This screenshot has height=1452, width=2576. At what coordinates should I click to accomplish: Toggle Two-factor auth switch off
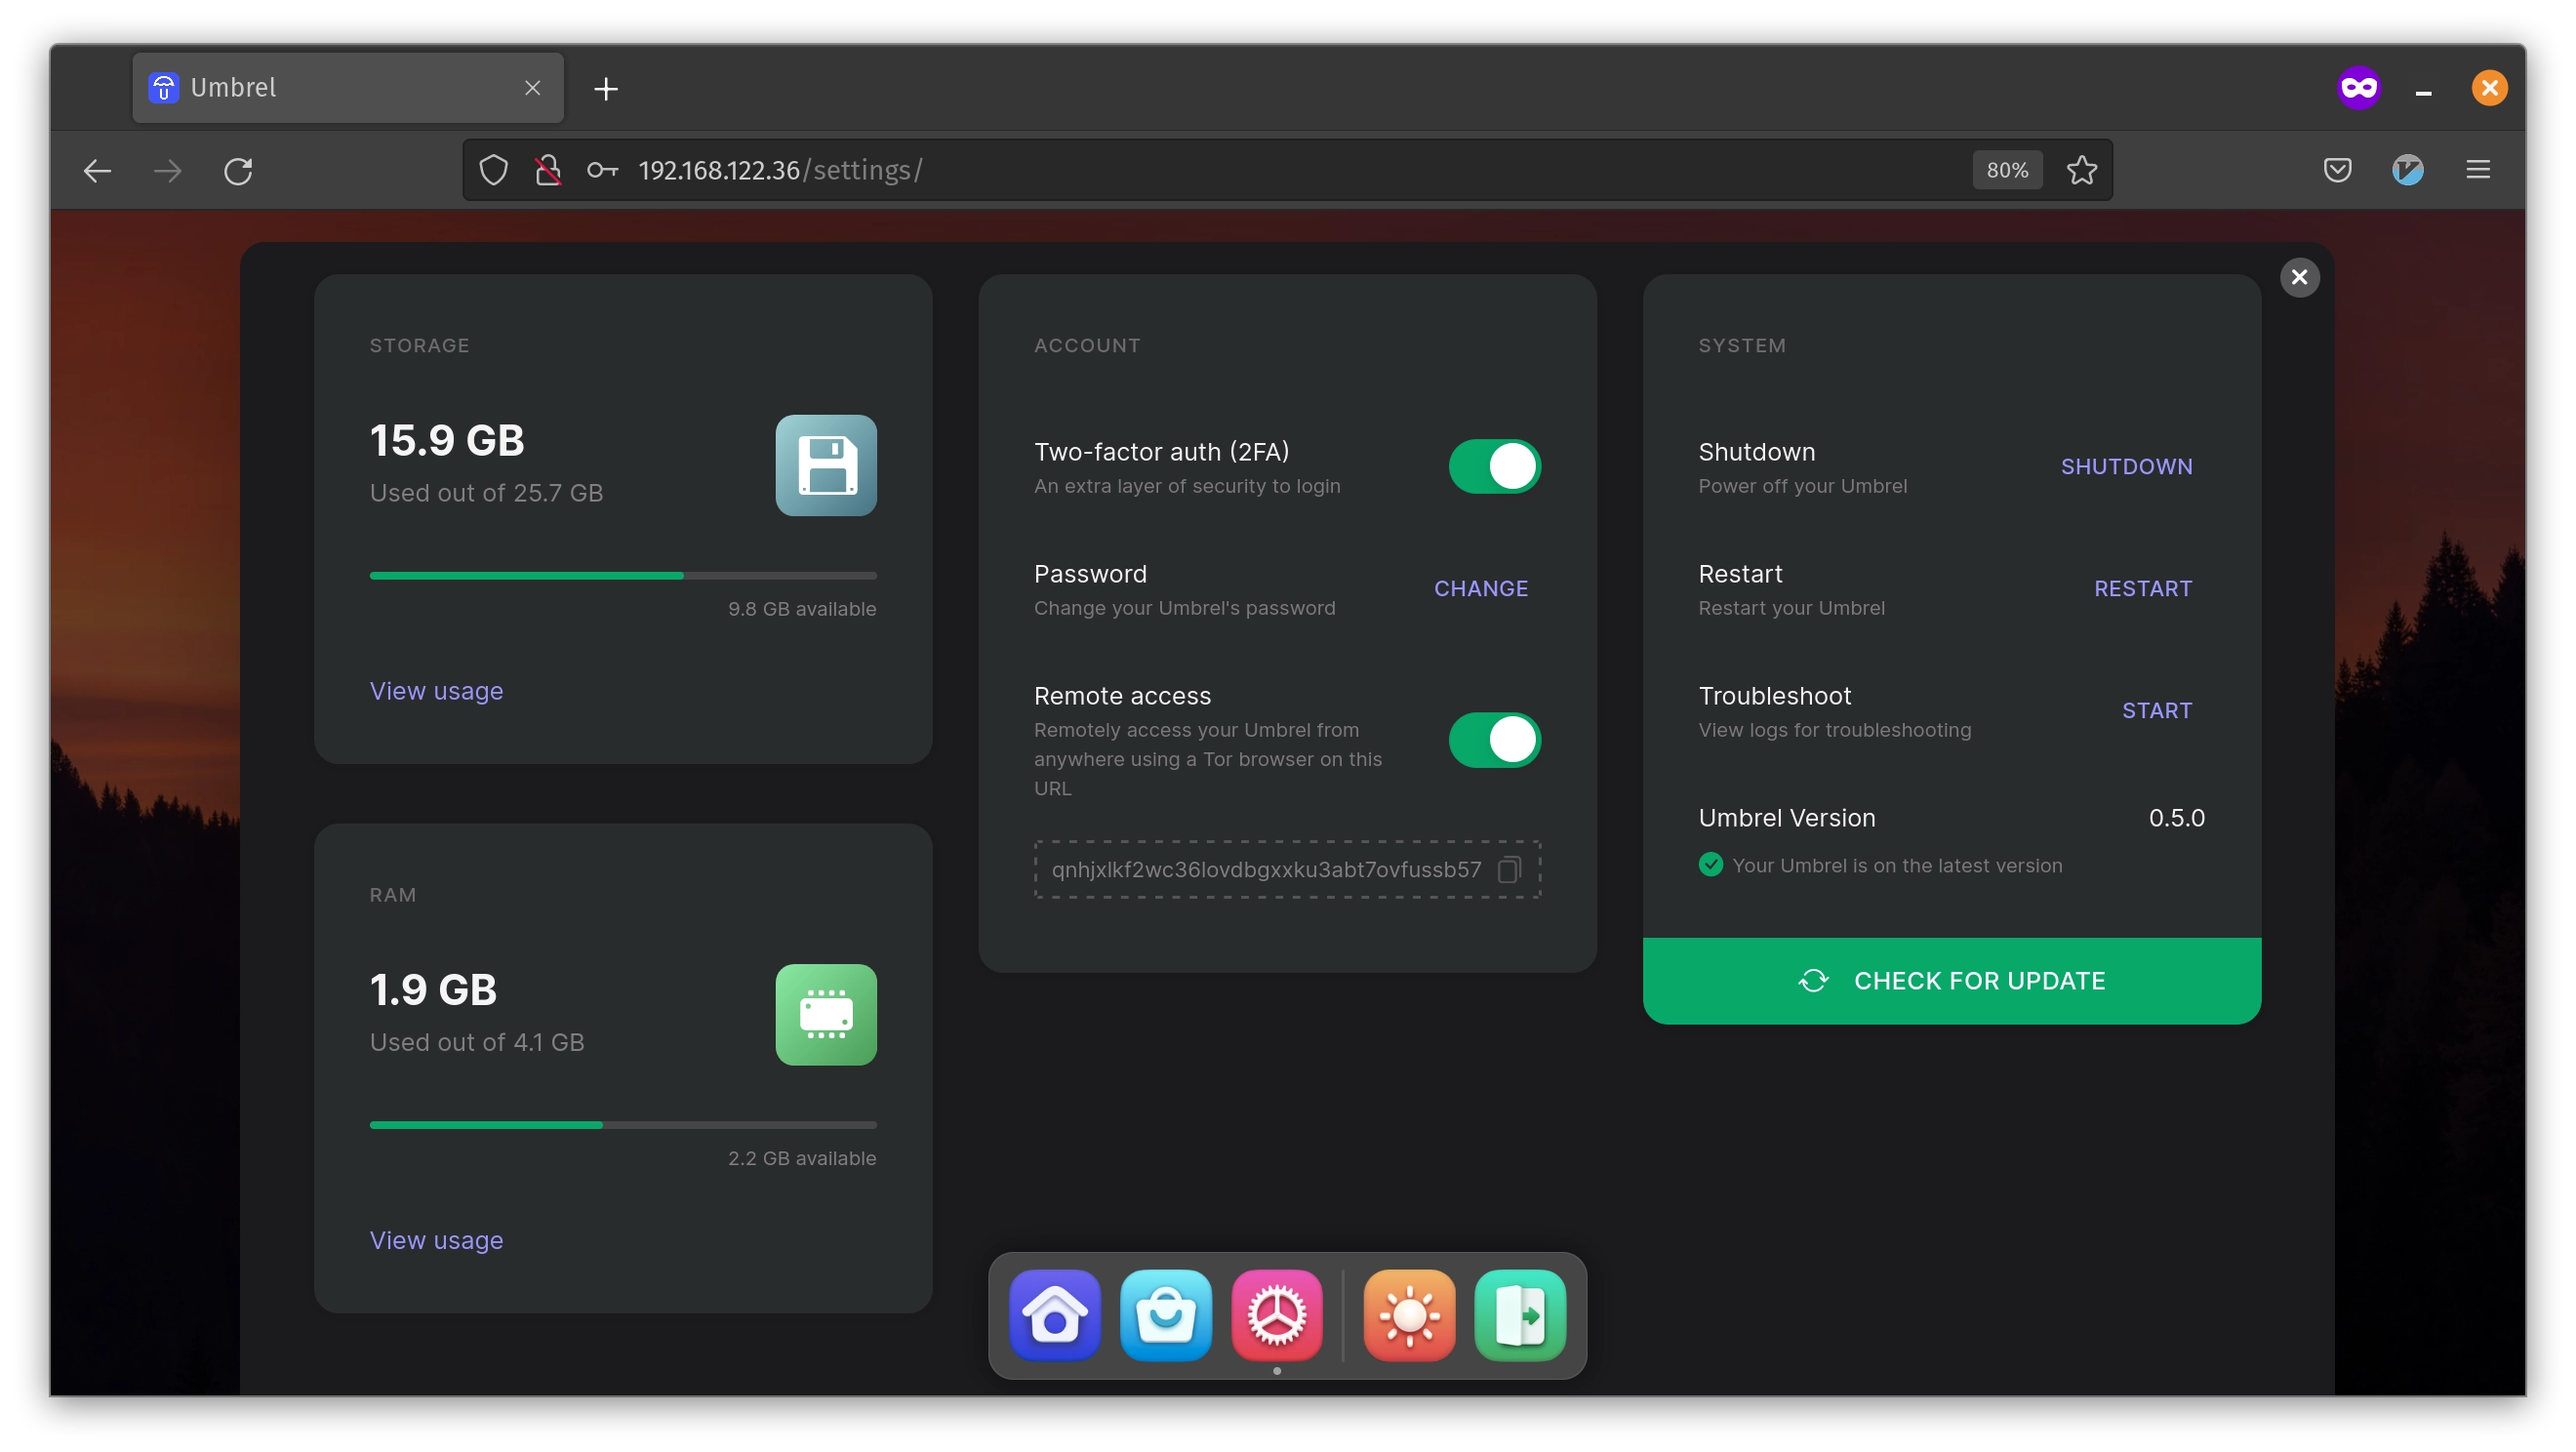coord(1494,466)
